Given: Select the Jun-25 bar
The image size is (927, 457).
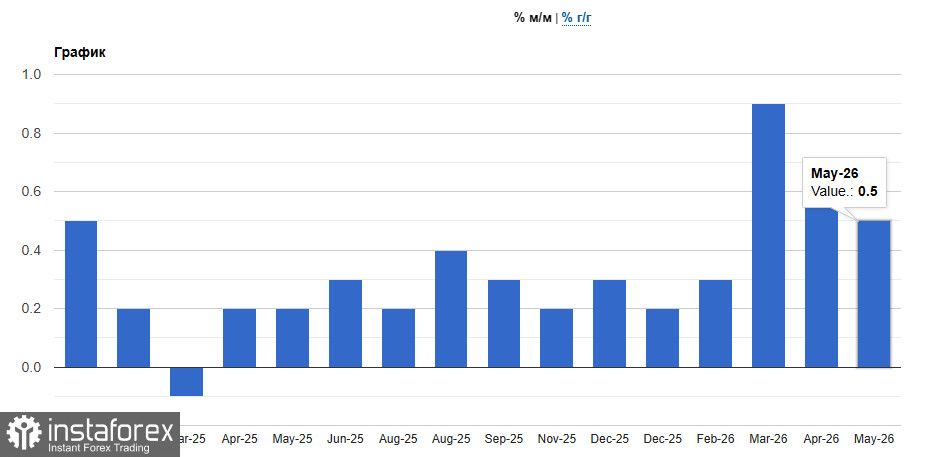Looking at the screenshot, I should (345, 323).
